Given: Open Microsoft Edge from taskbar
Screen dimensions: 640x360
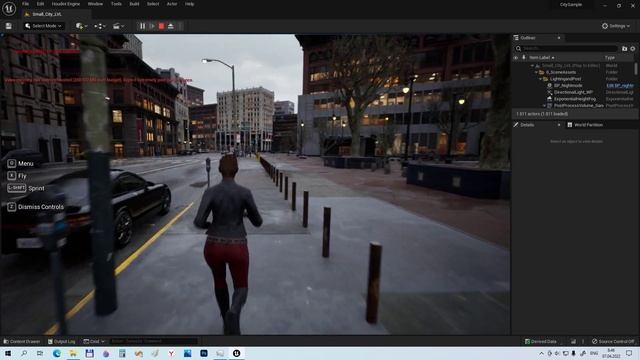Looking at the screenshot, I should coord(57,353).
